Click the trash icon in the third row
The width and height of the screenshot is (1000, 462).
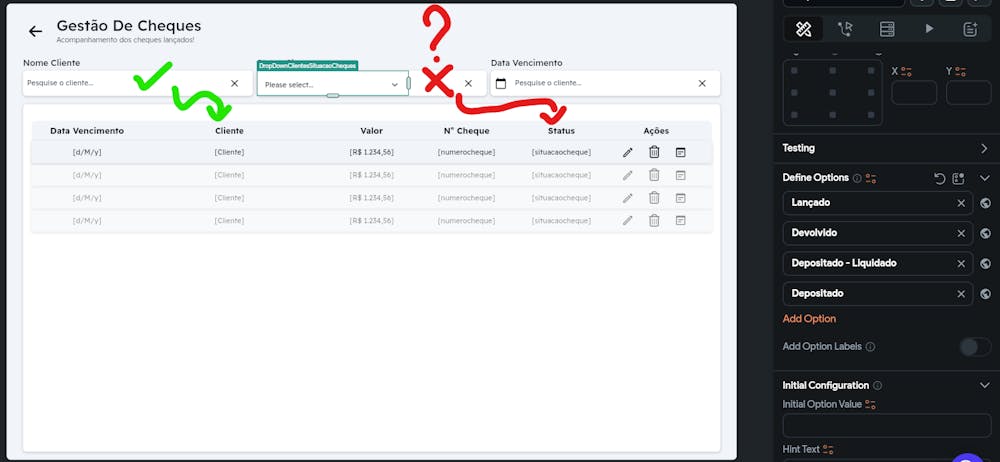click(654, 198)
